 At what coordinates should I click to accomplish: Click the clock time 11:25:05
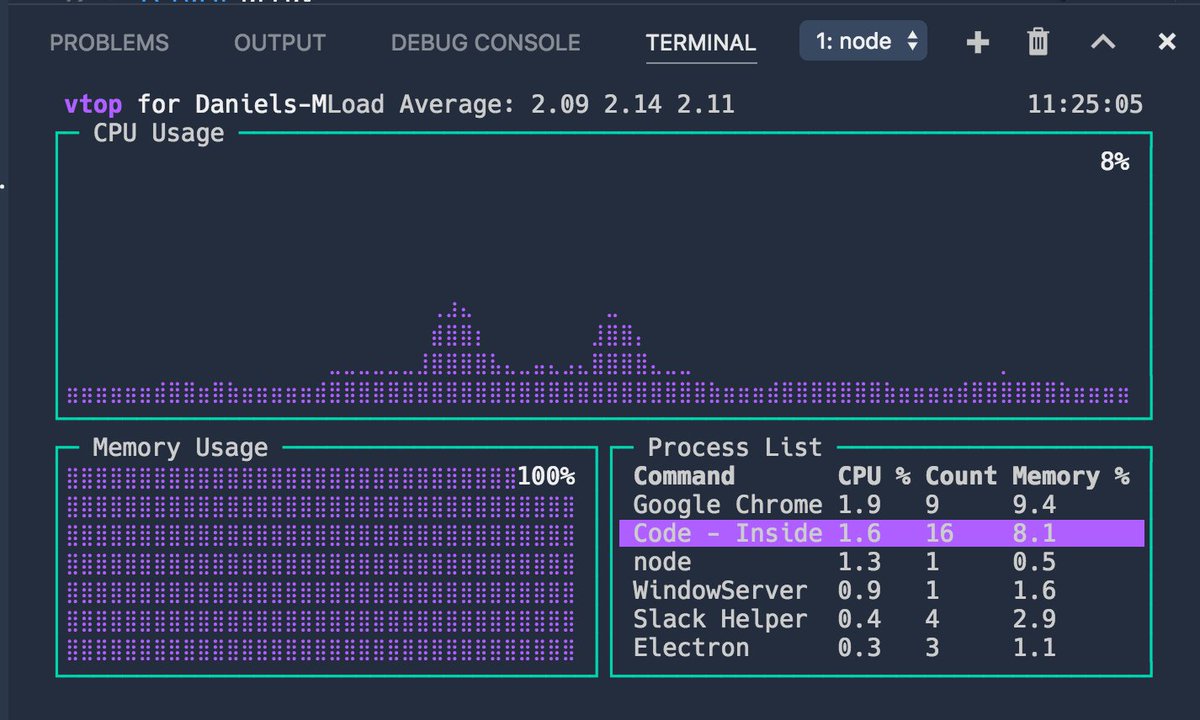[1085, 104]
